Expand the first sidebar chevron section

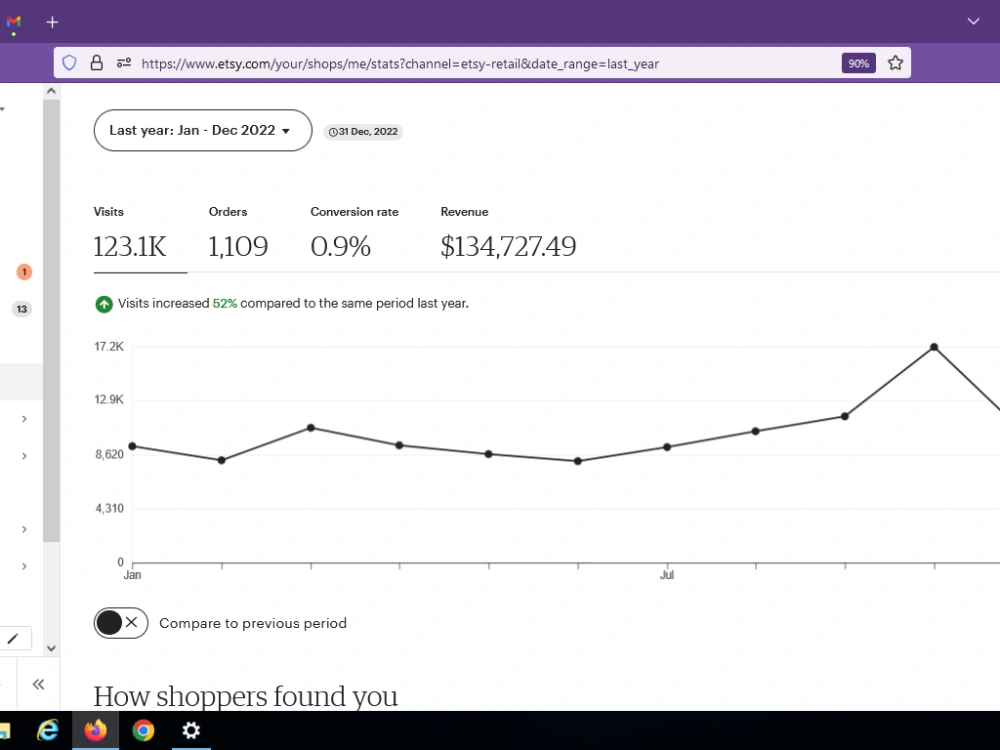(x=24, y=419)
